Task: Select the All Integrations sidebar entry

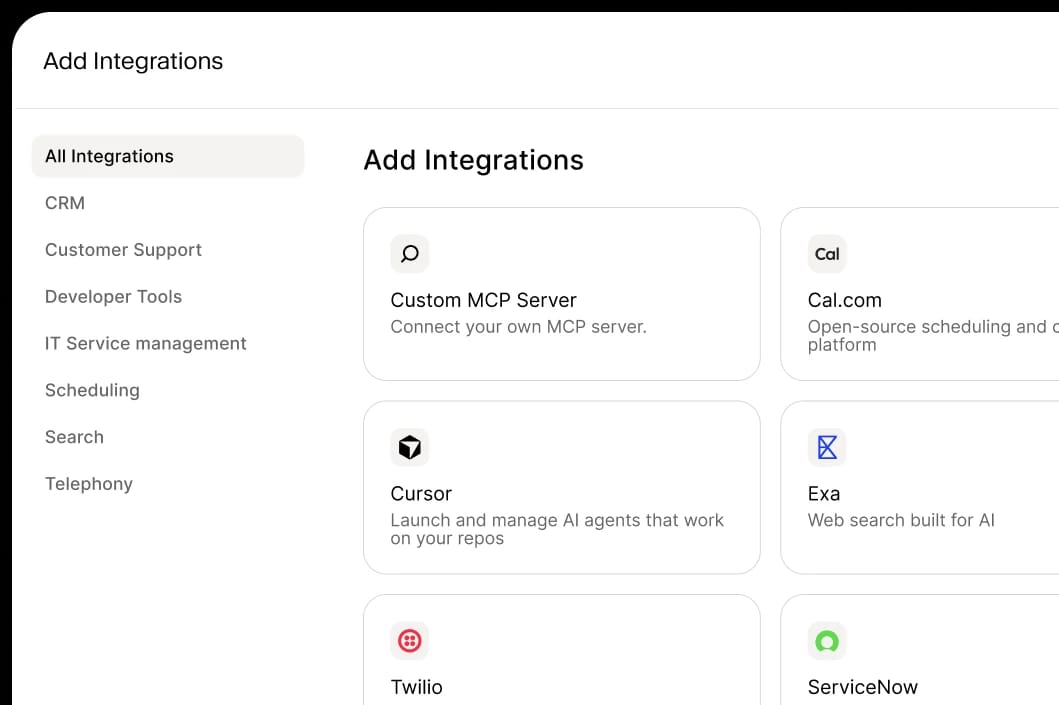Action: (109, 156)
